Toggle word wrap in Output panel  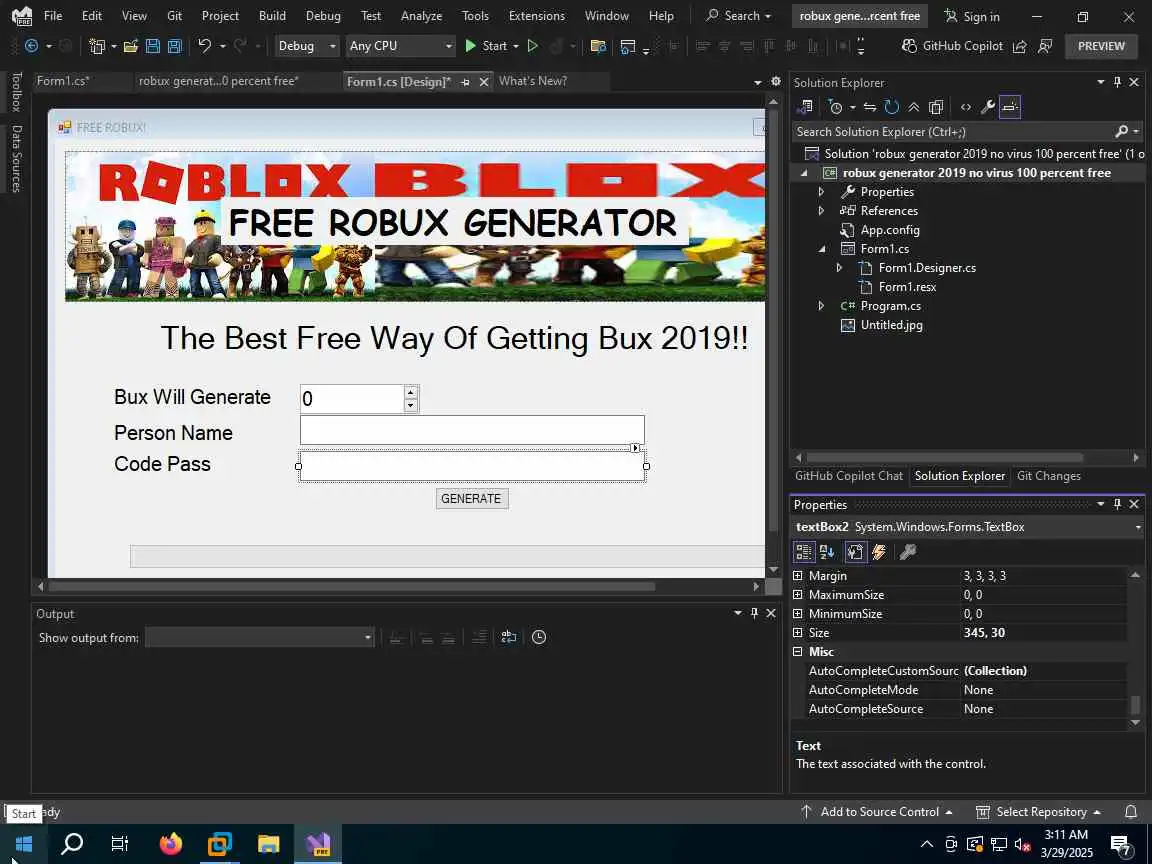508,637
